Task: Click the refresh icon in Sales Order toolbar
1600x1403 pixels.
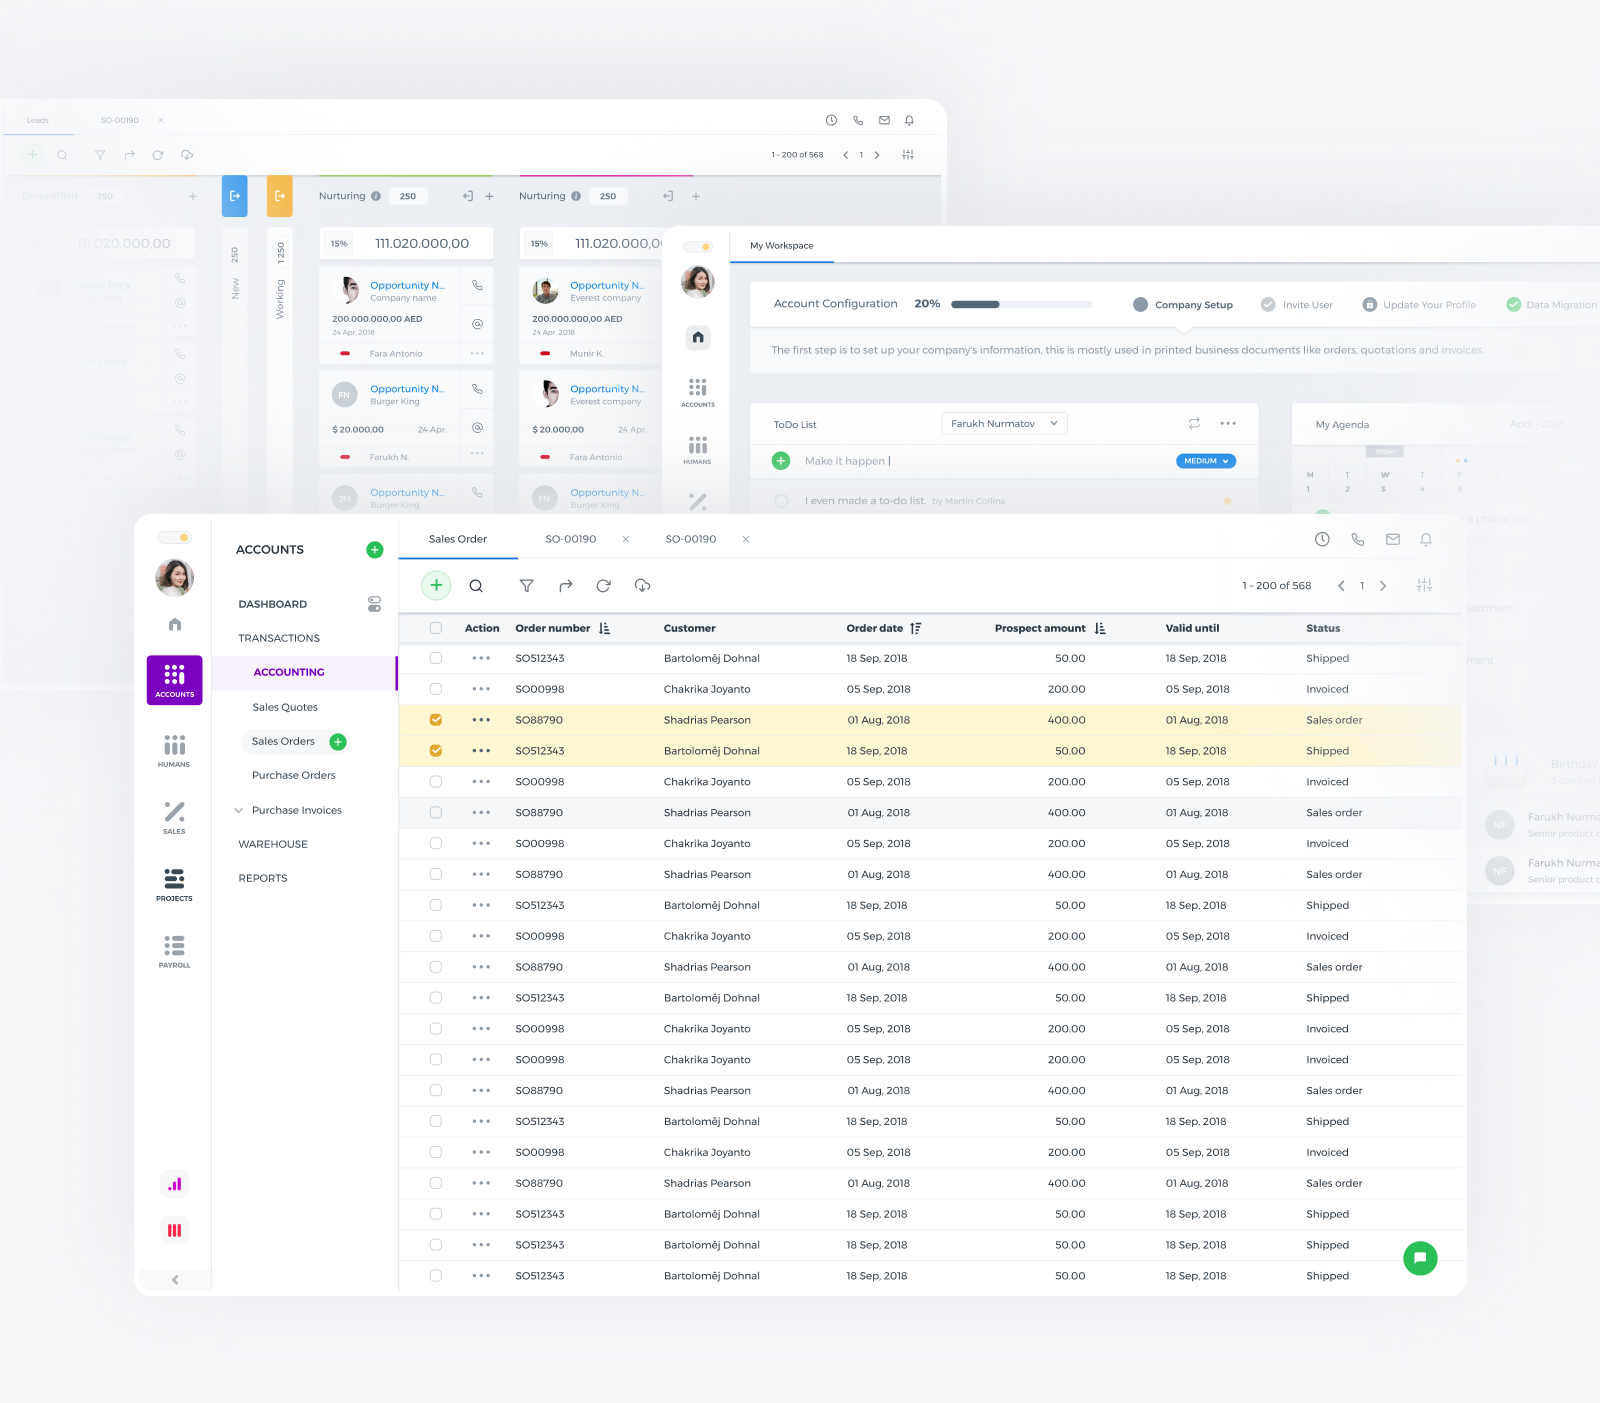Action: (603, 586)
